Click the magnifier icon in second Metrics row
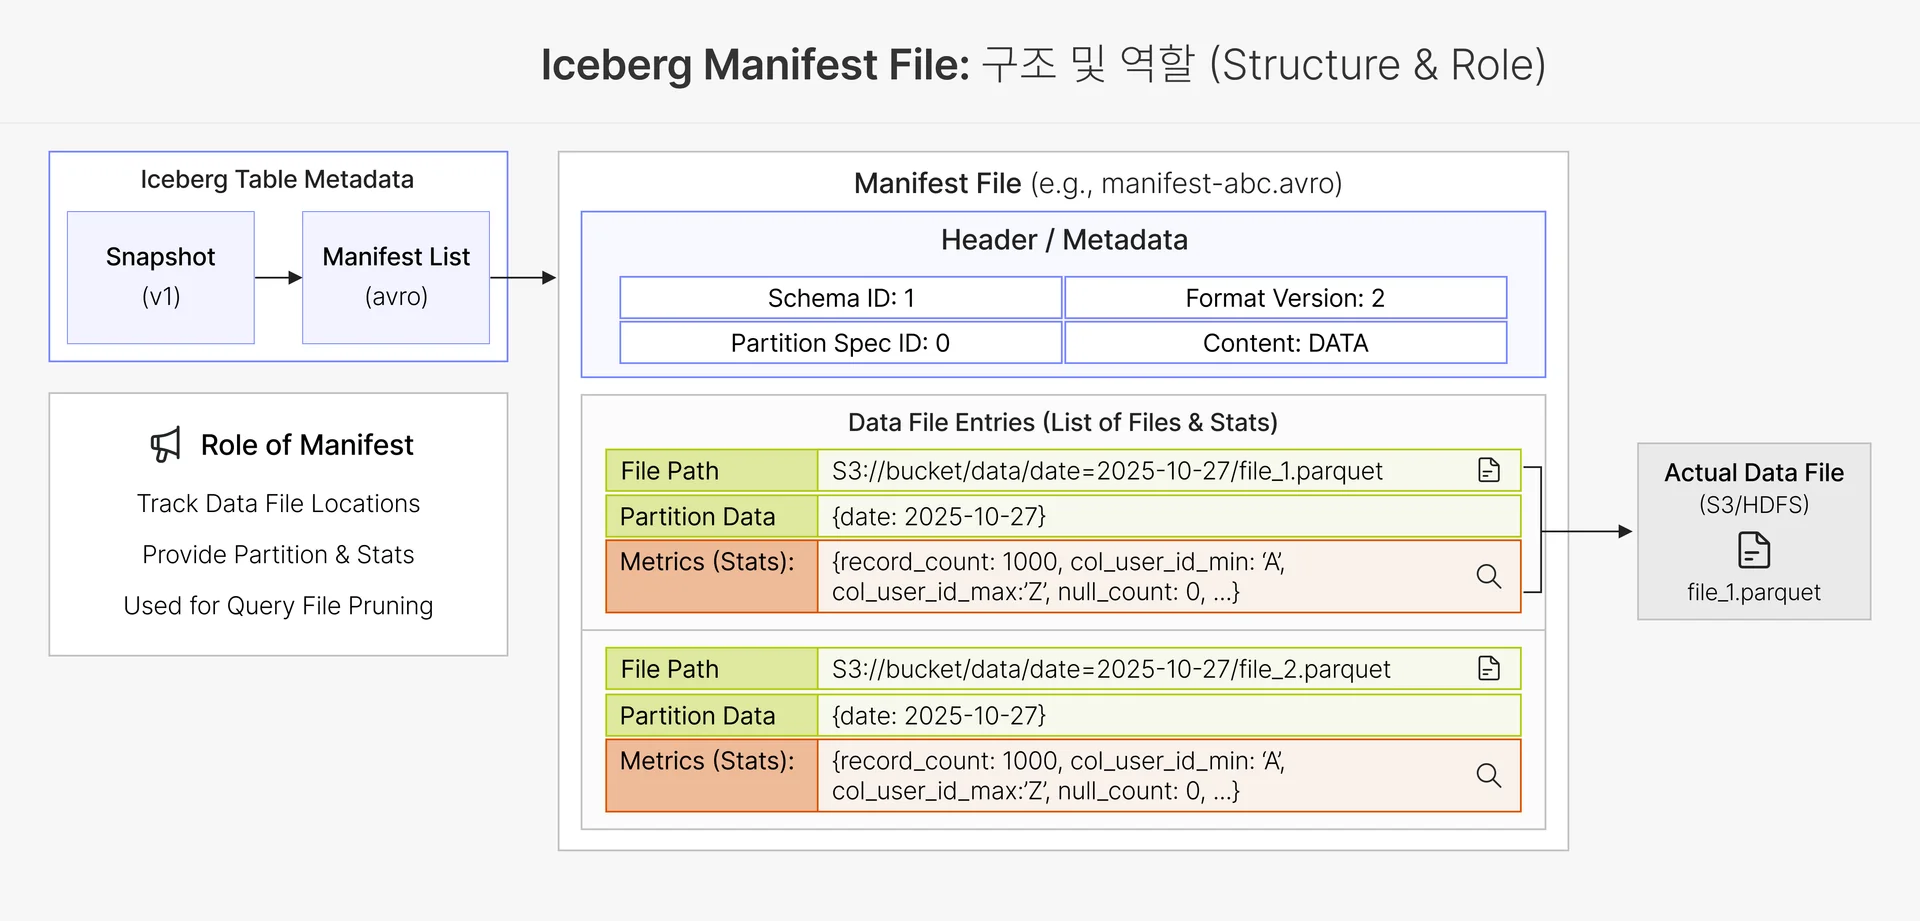This screenshot has width=1920, height=921. click(1488, 775)
